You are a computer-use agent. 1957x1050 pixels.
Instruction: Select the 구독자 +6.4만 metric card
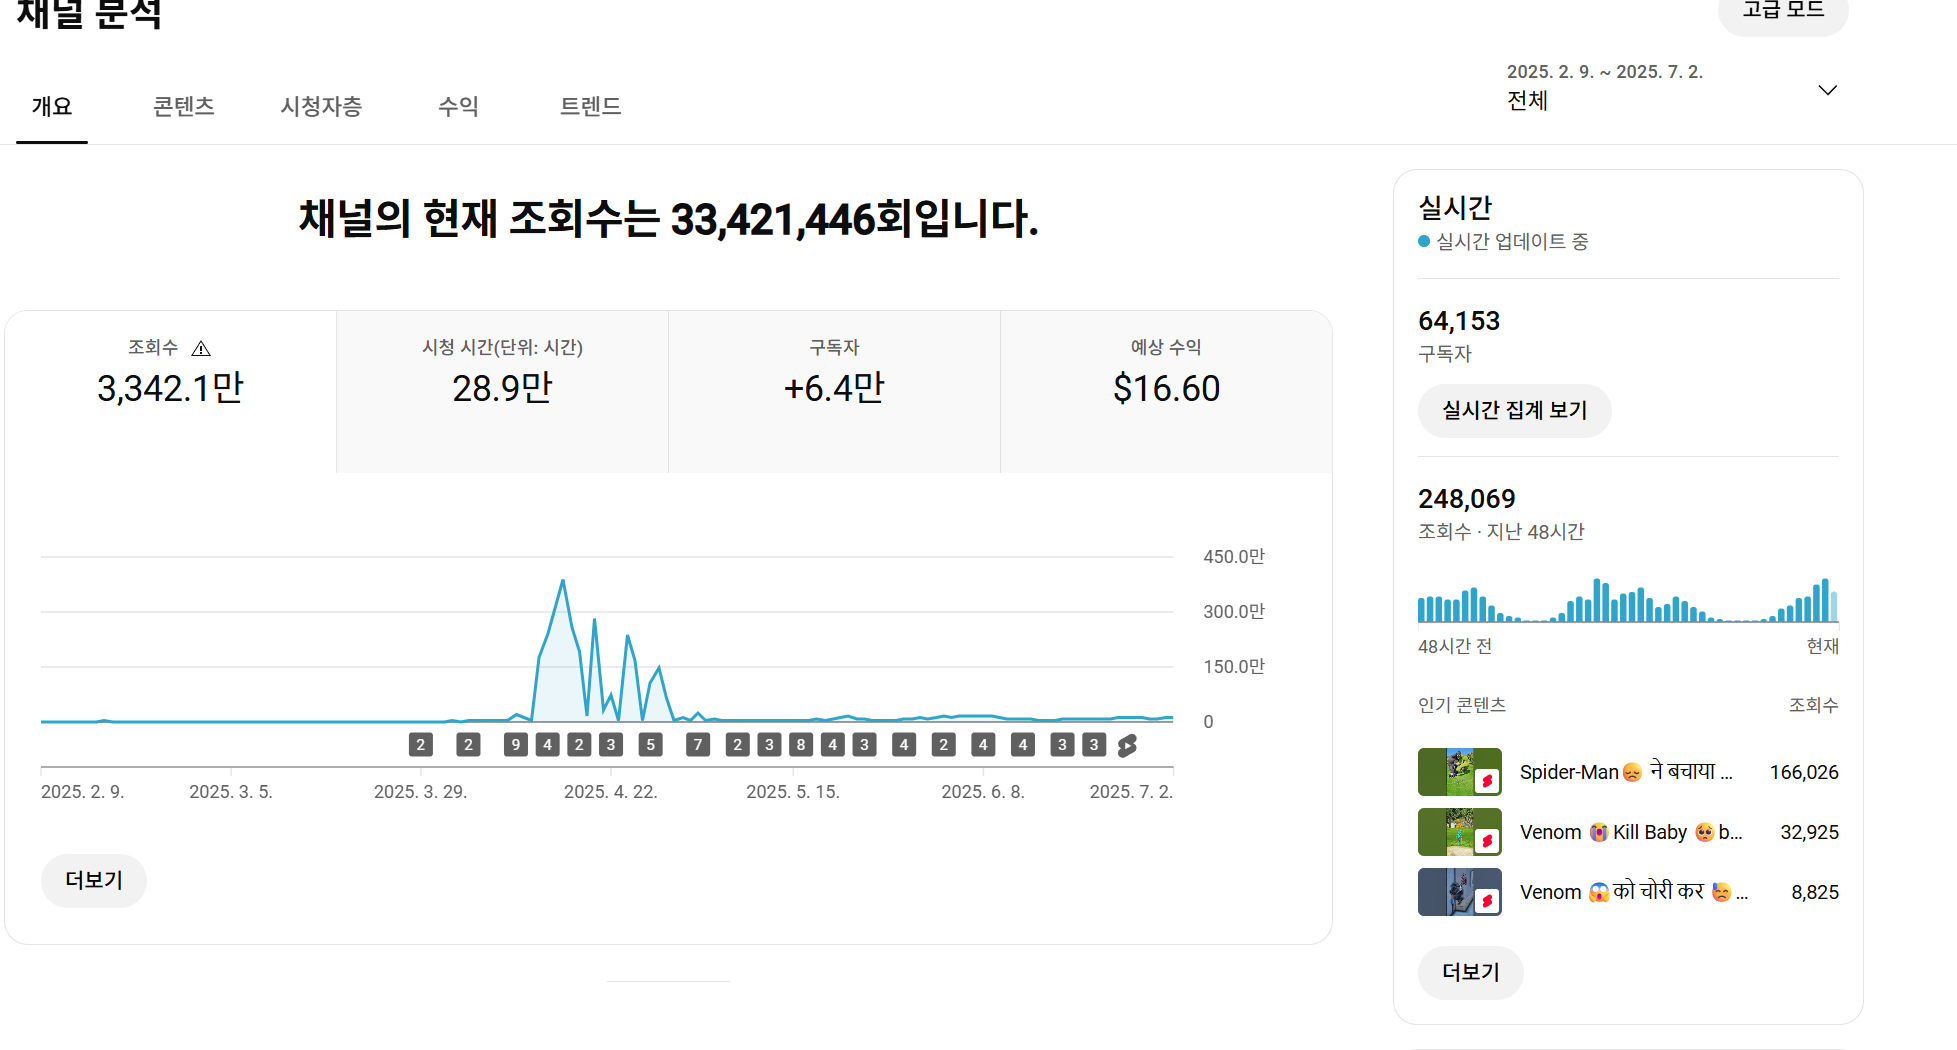[x=834, y=391]
